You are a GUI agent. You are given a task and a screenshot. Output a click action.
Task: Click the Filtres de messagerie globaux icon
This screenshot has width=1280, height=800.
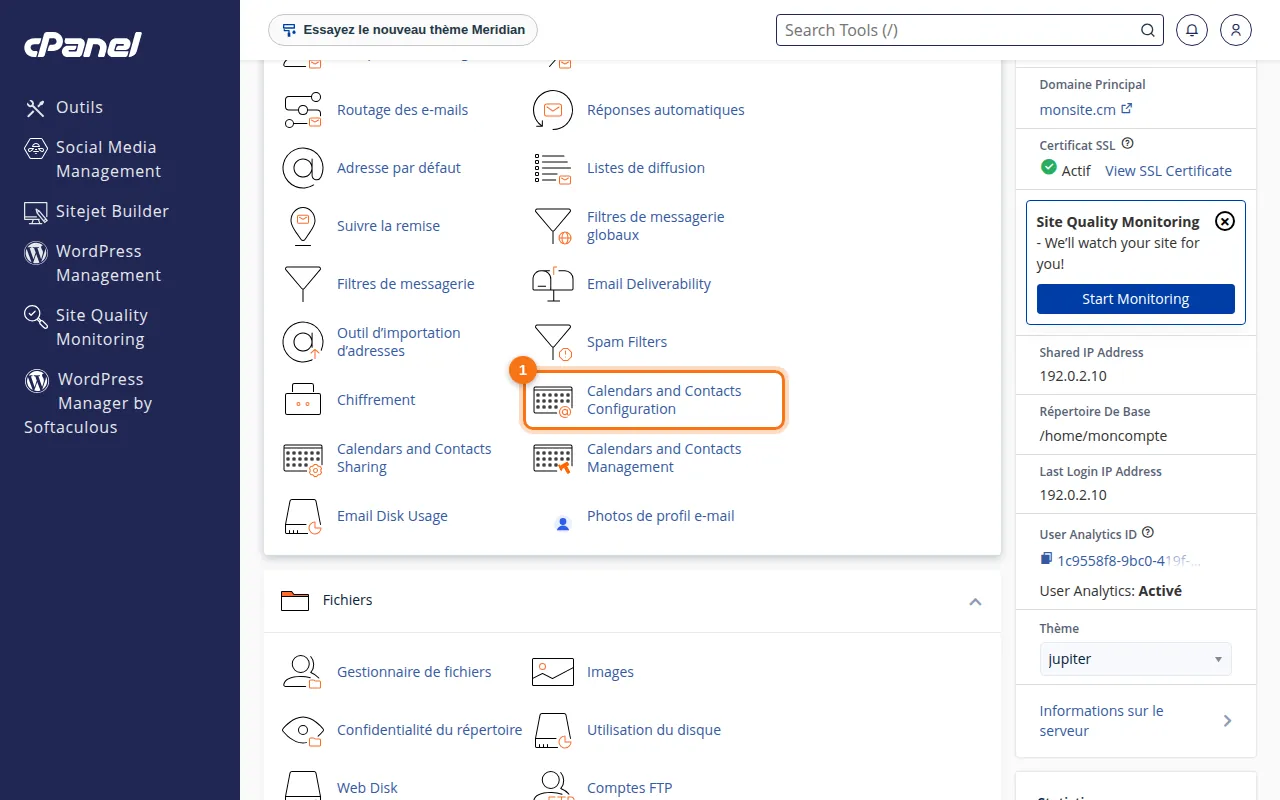click(x=553, y=226)
